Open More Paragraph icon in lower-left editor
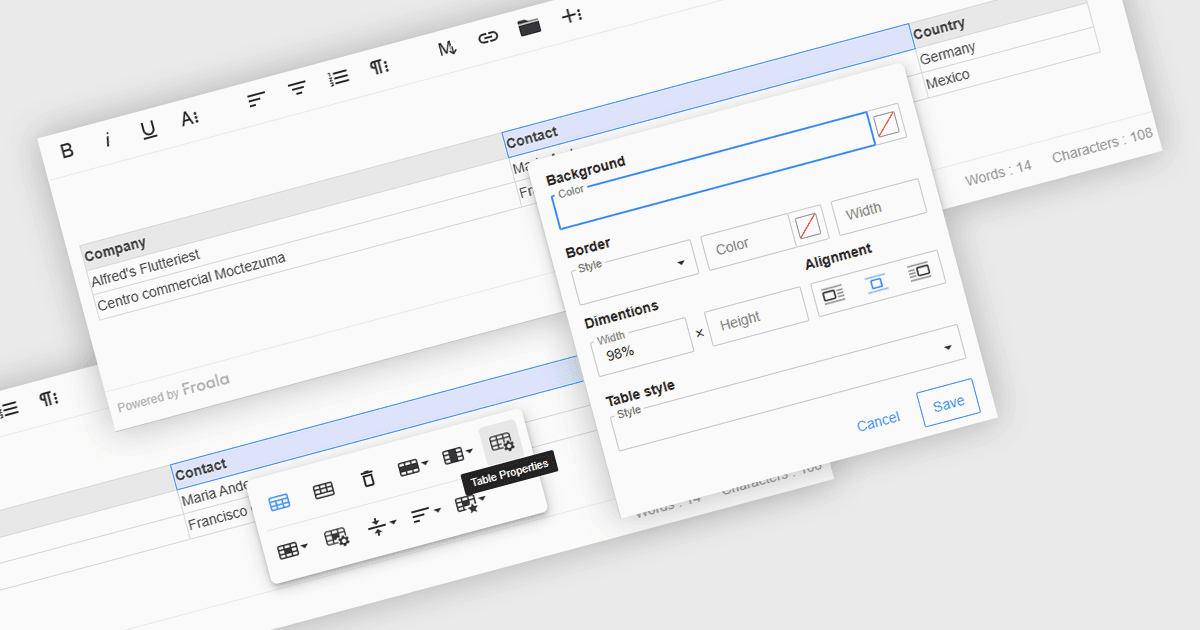The width and height of the screenshot is (1200, 630). click(x=48, y=398)
